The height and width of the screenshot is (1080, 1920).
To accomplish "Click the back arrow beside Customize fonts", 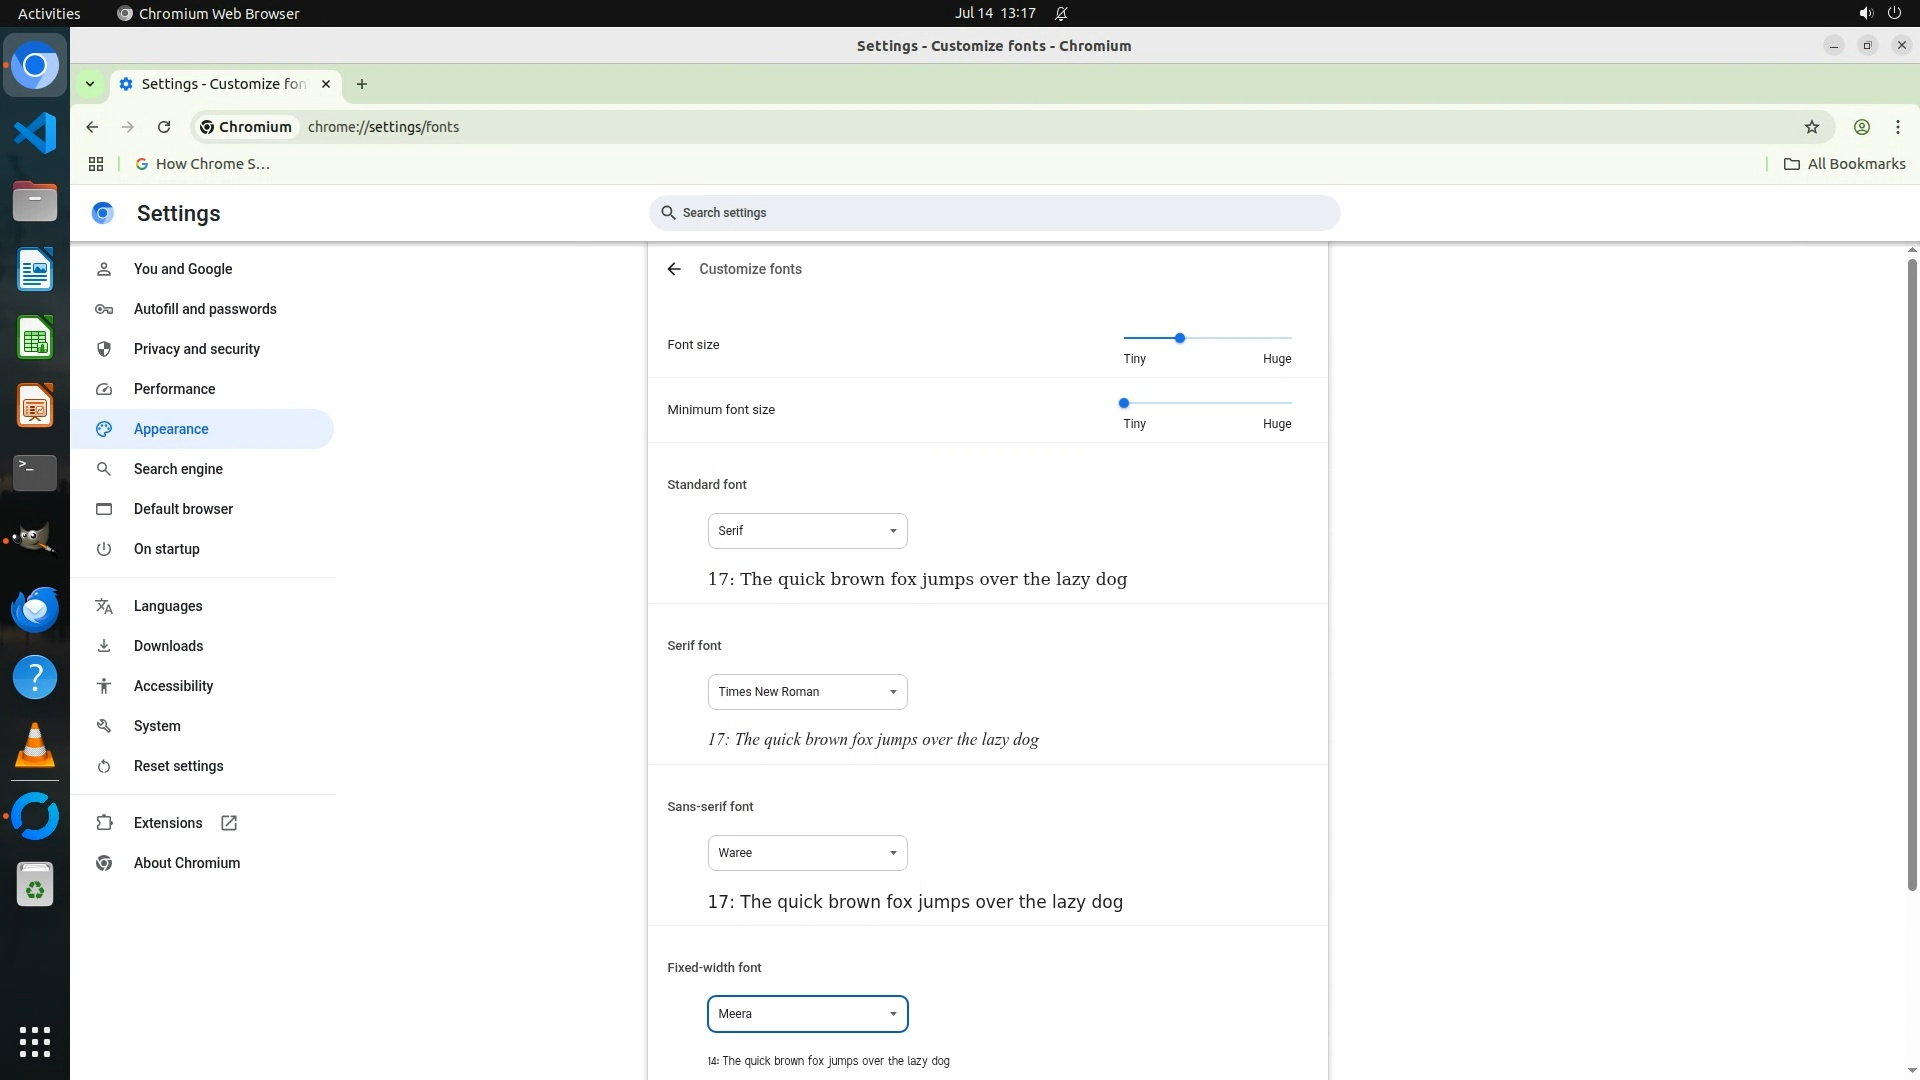I will (674, 269).
